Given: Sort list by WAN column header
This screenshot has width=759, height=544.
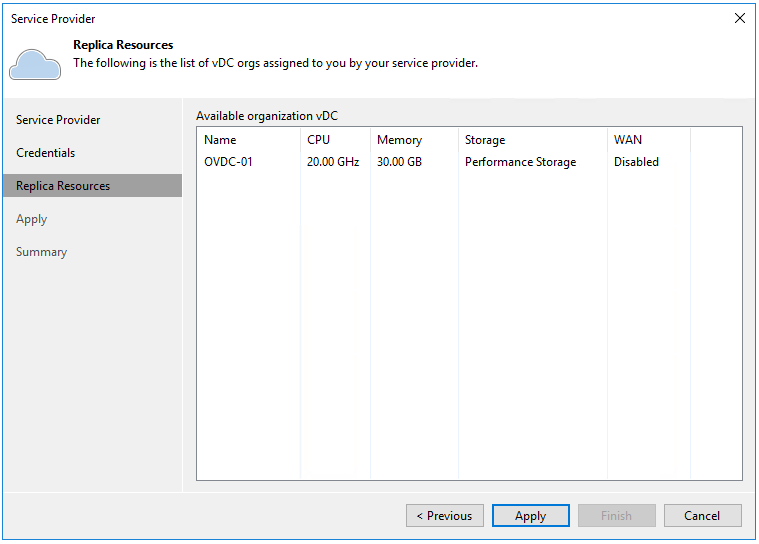Looking at the screenshot, I should 628,140.
